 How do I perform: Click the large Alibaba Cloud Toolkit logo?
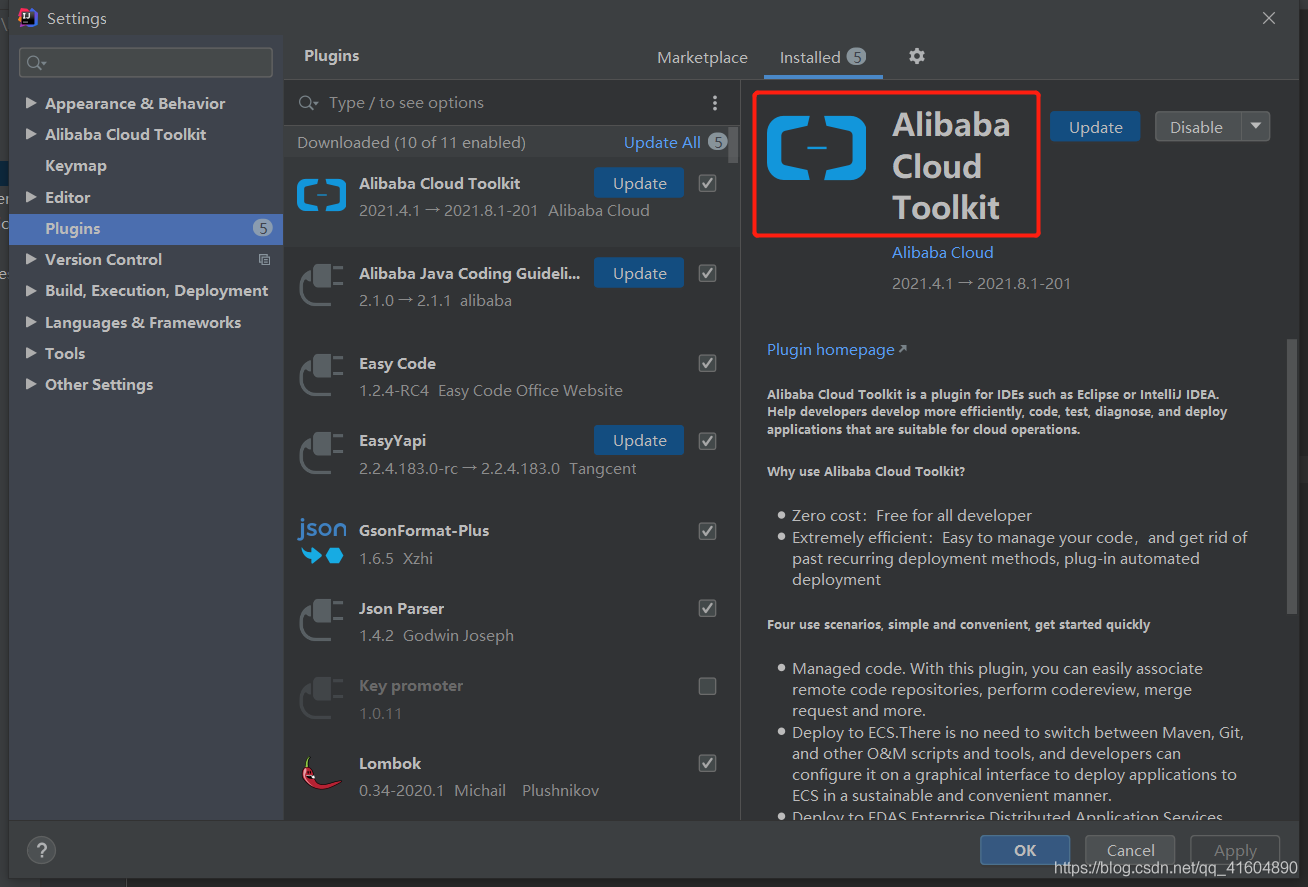[816, 148]
